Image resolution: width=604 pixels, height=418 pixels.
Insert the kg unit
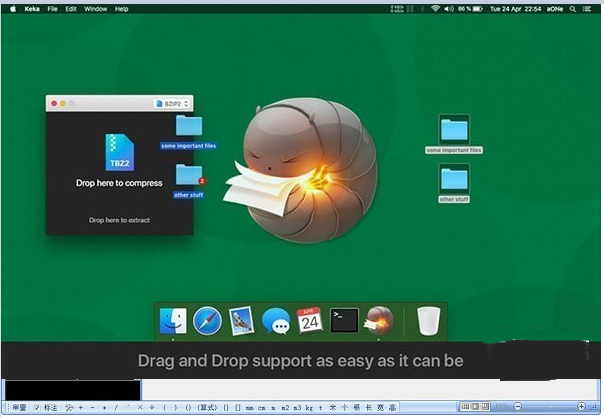pyautogui.click(x=309, y=408)
